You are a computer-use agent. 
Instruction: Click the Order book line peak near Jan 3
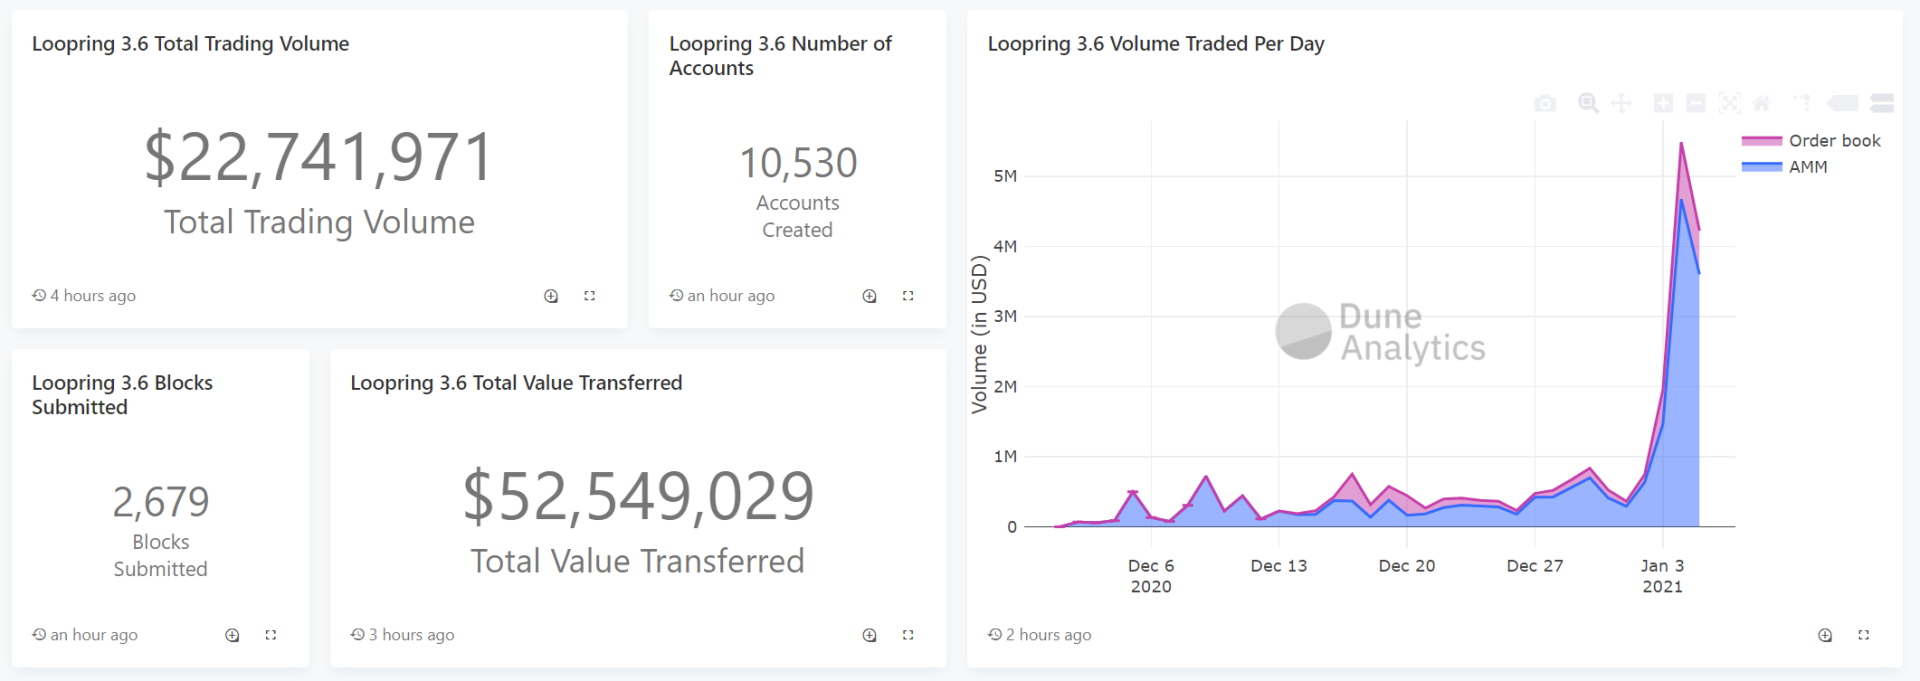click(1681, 144)
